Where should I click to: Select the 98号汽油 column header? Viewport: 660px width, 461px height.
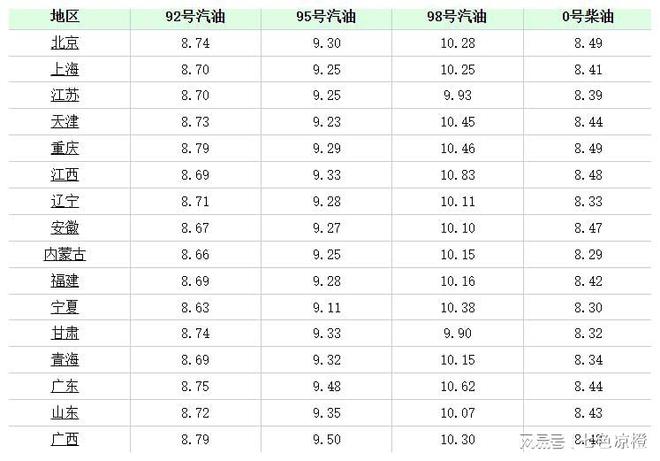click(457, 17)
